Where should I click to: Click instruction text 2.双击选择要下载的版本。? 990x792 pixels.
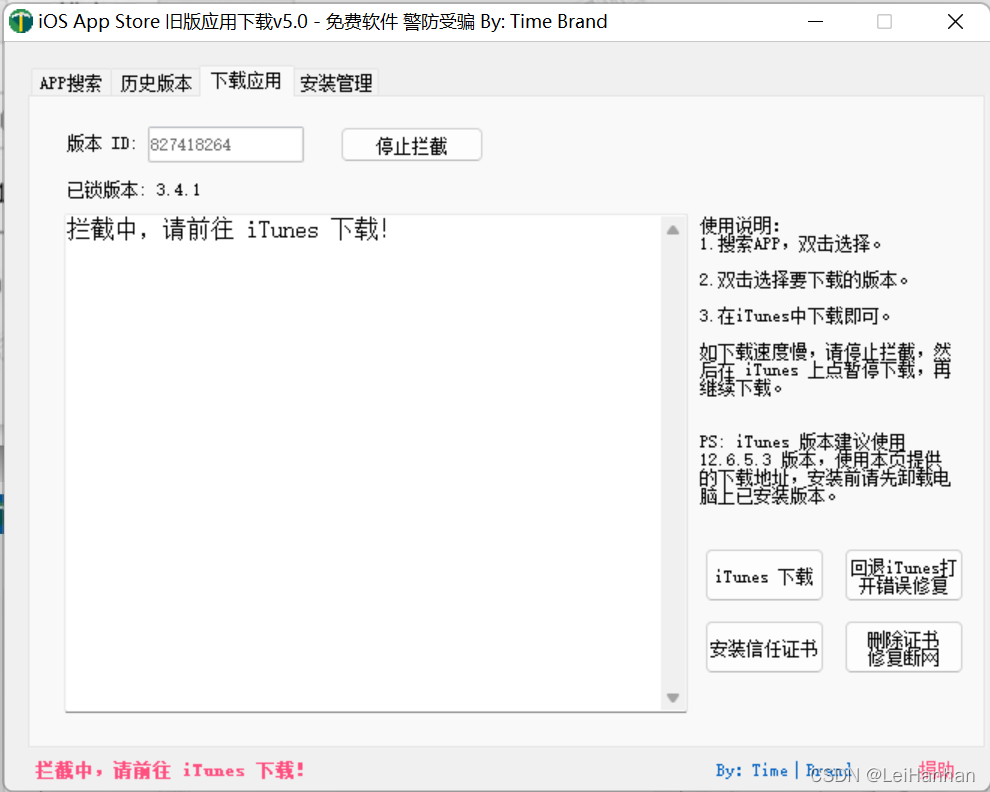pos(804,280)
